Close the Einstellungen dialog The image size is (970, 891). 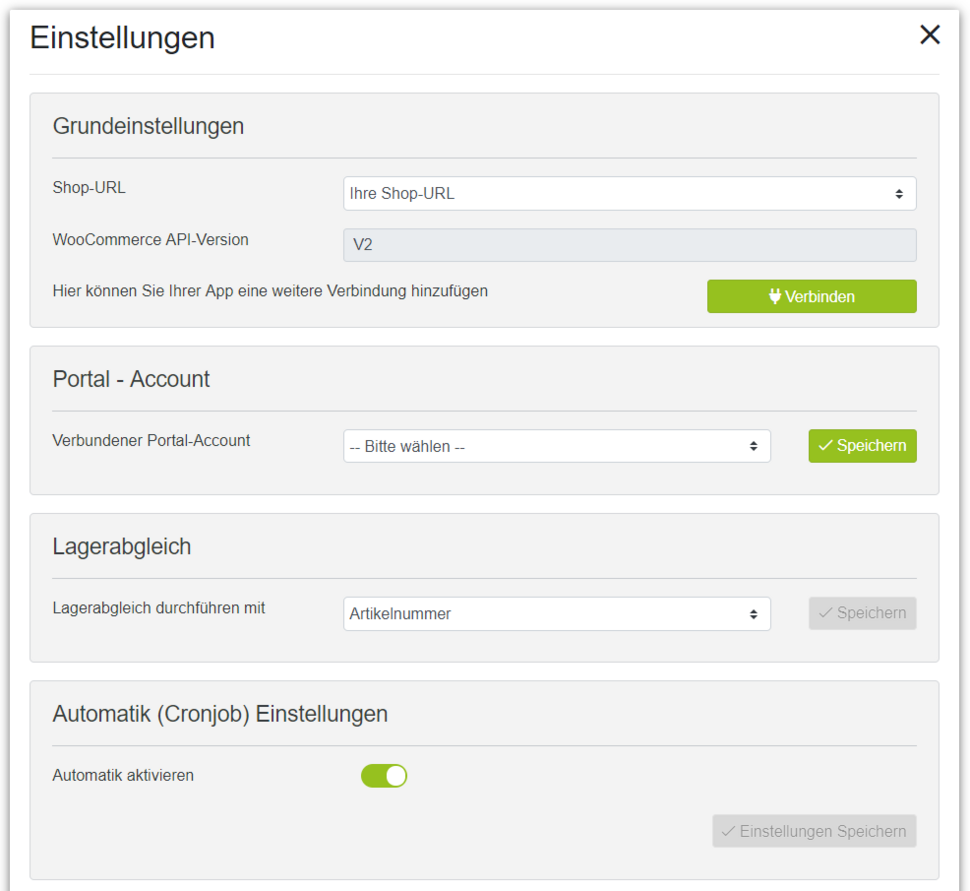930,35
